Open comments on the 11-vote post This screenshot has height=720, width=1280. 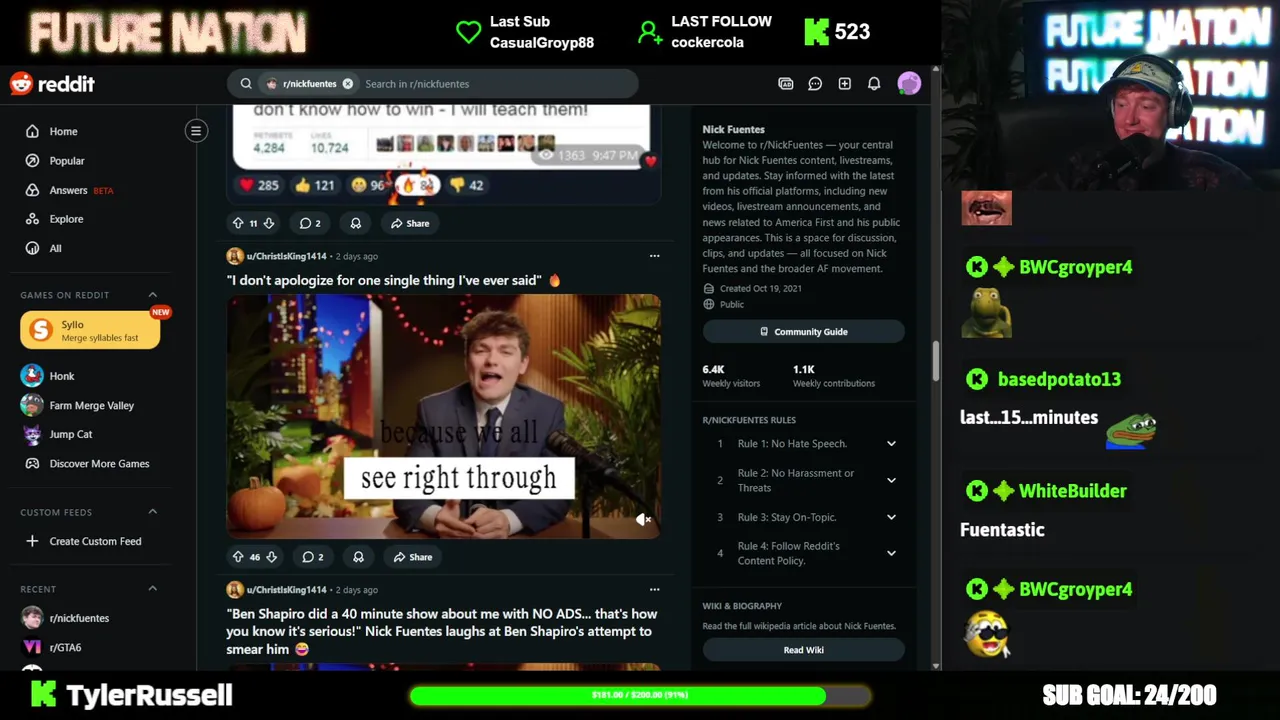pos(310,223)
